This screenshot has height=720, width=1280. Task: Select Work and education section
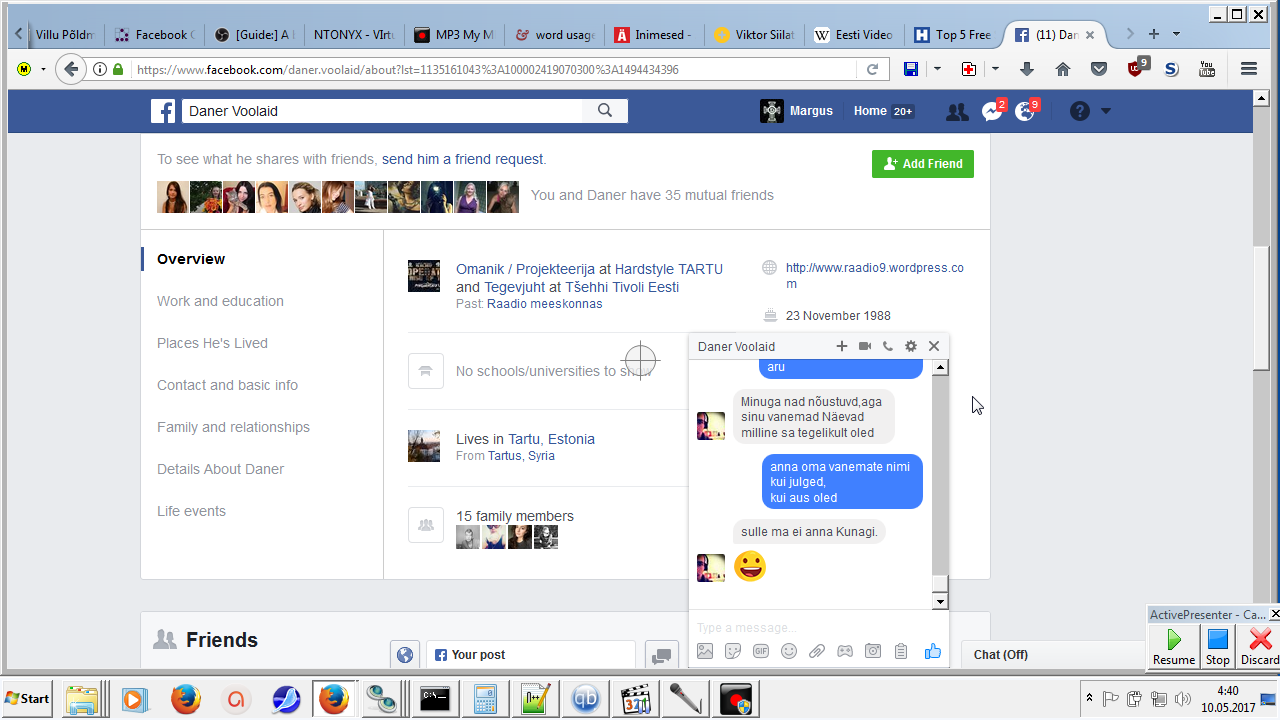[220, 301]
